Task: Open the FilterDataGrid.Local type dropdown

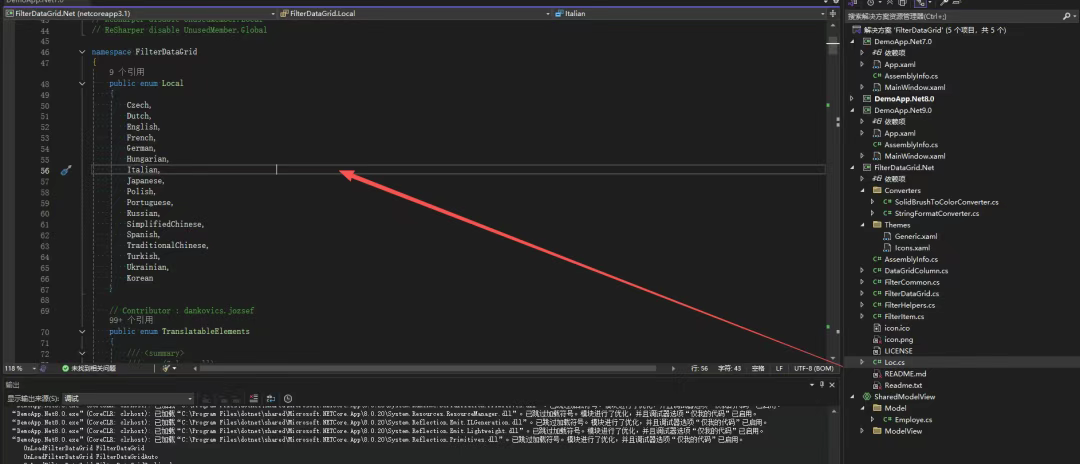Action: 412,14
